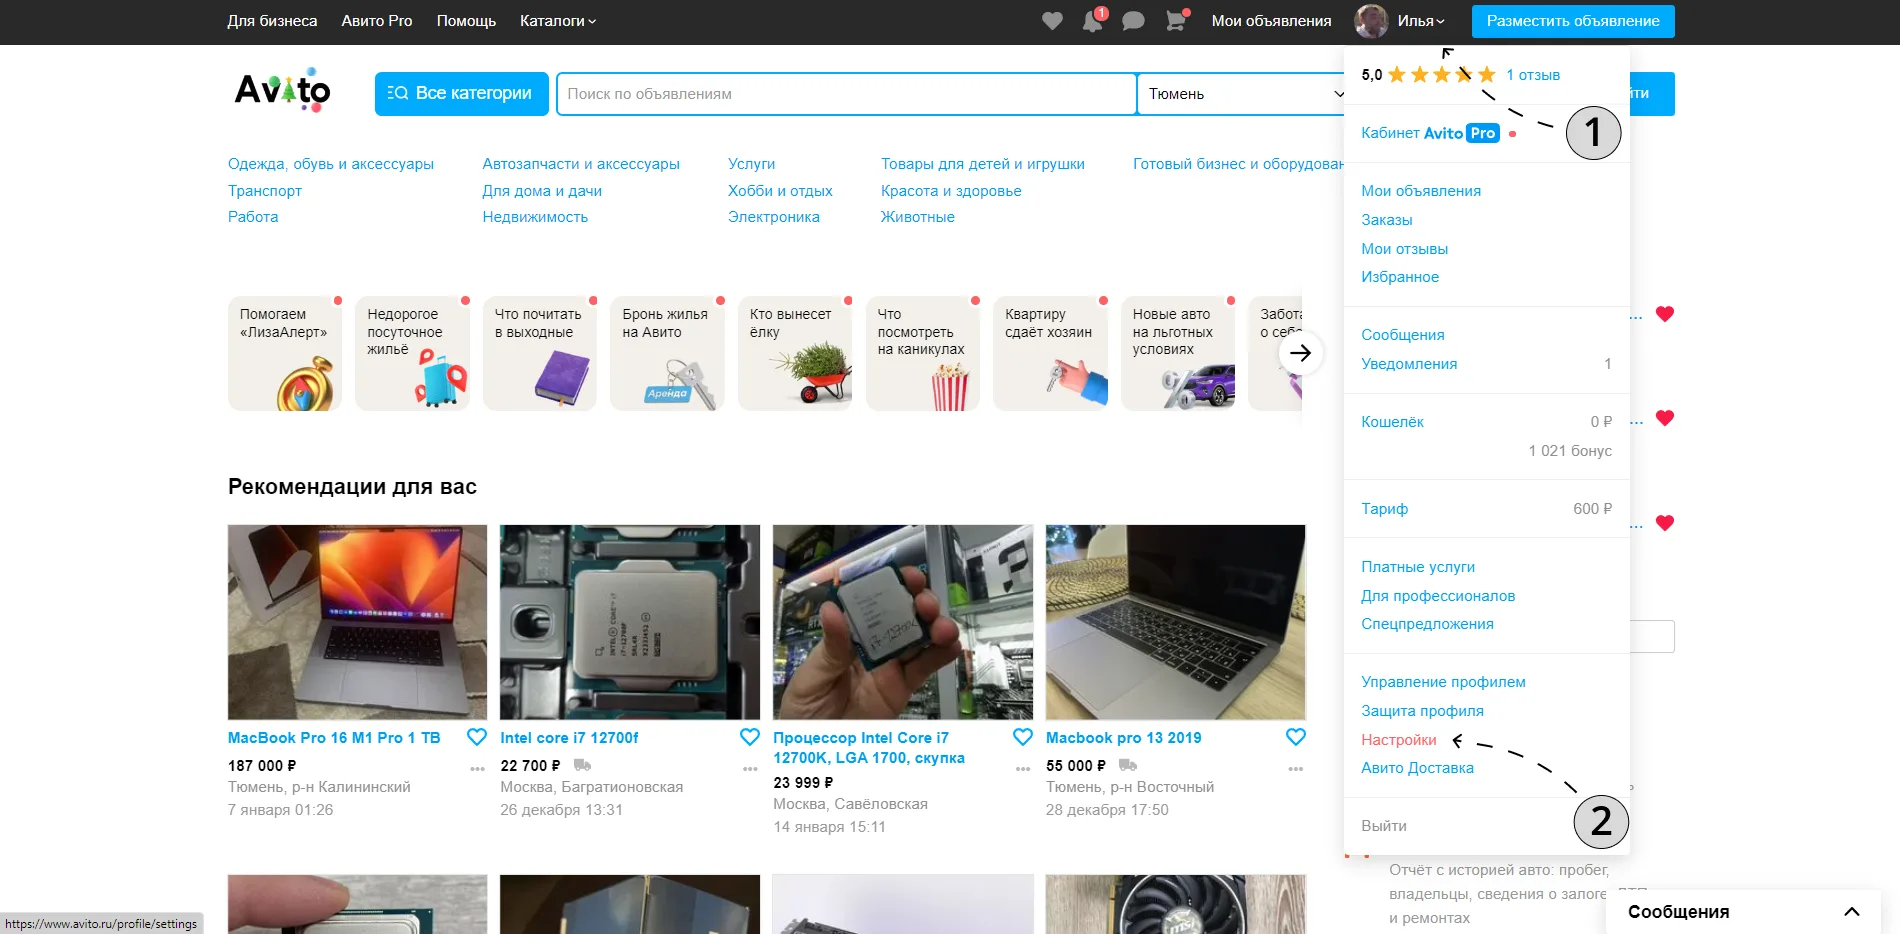Toggle favorite heart on Macbook pro 13 2019

click(1296, 737)
